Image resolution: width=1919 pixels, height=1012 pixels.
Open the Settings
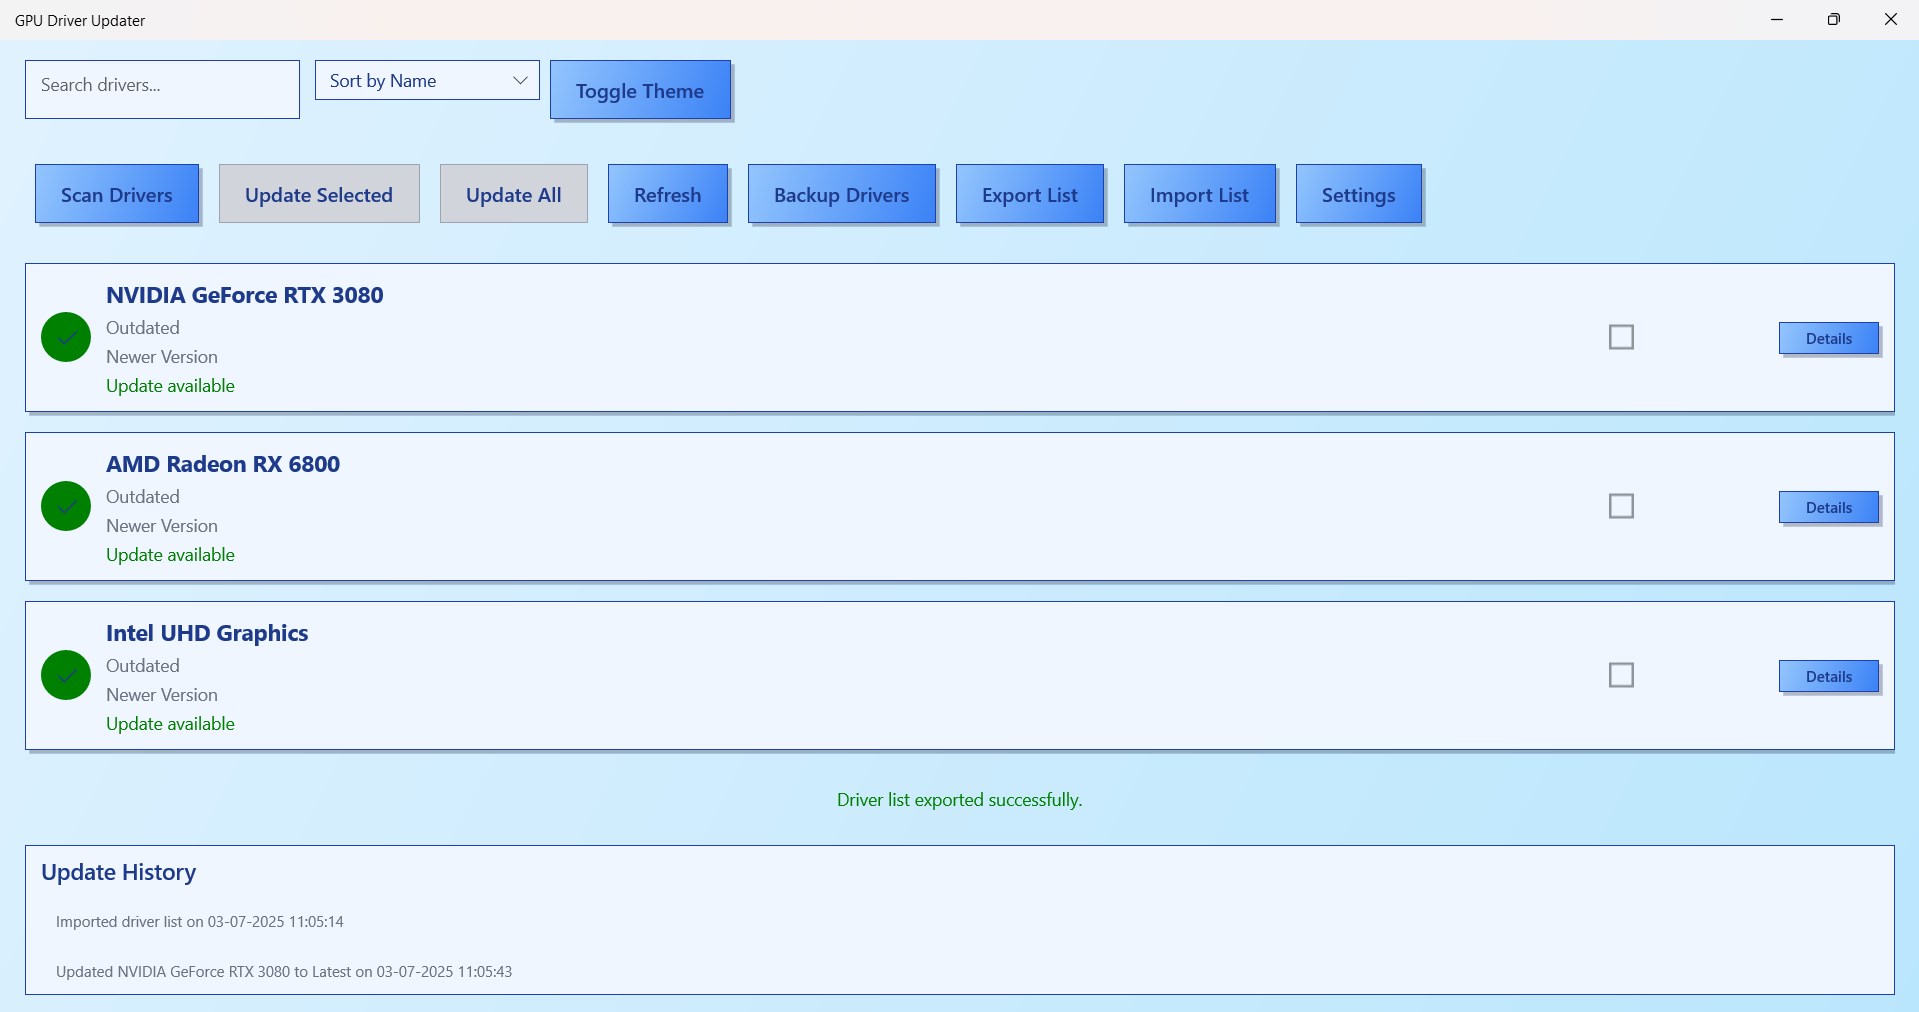click(x=1358, y=194)
